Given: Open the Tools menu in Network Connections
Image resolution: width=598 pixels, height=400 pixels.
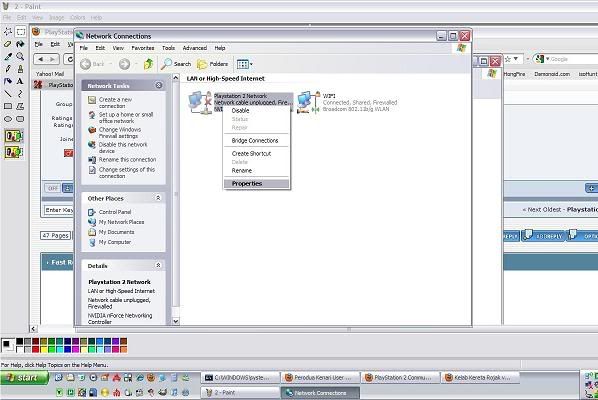Looking at the screenshot, I should point(169,48).
